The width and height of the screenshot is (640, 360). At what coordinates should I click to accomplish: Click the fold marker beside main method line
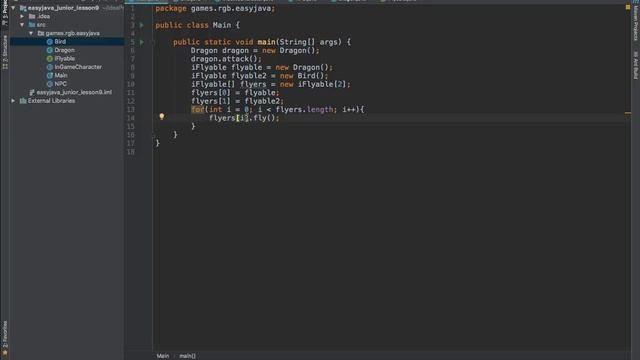point(153,42)
